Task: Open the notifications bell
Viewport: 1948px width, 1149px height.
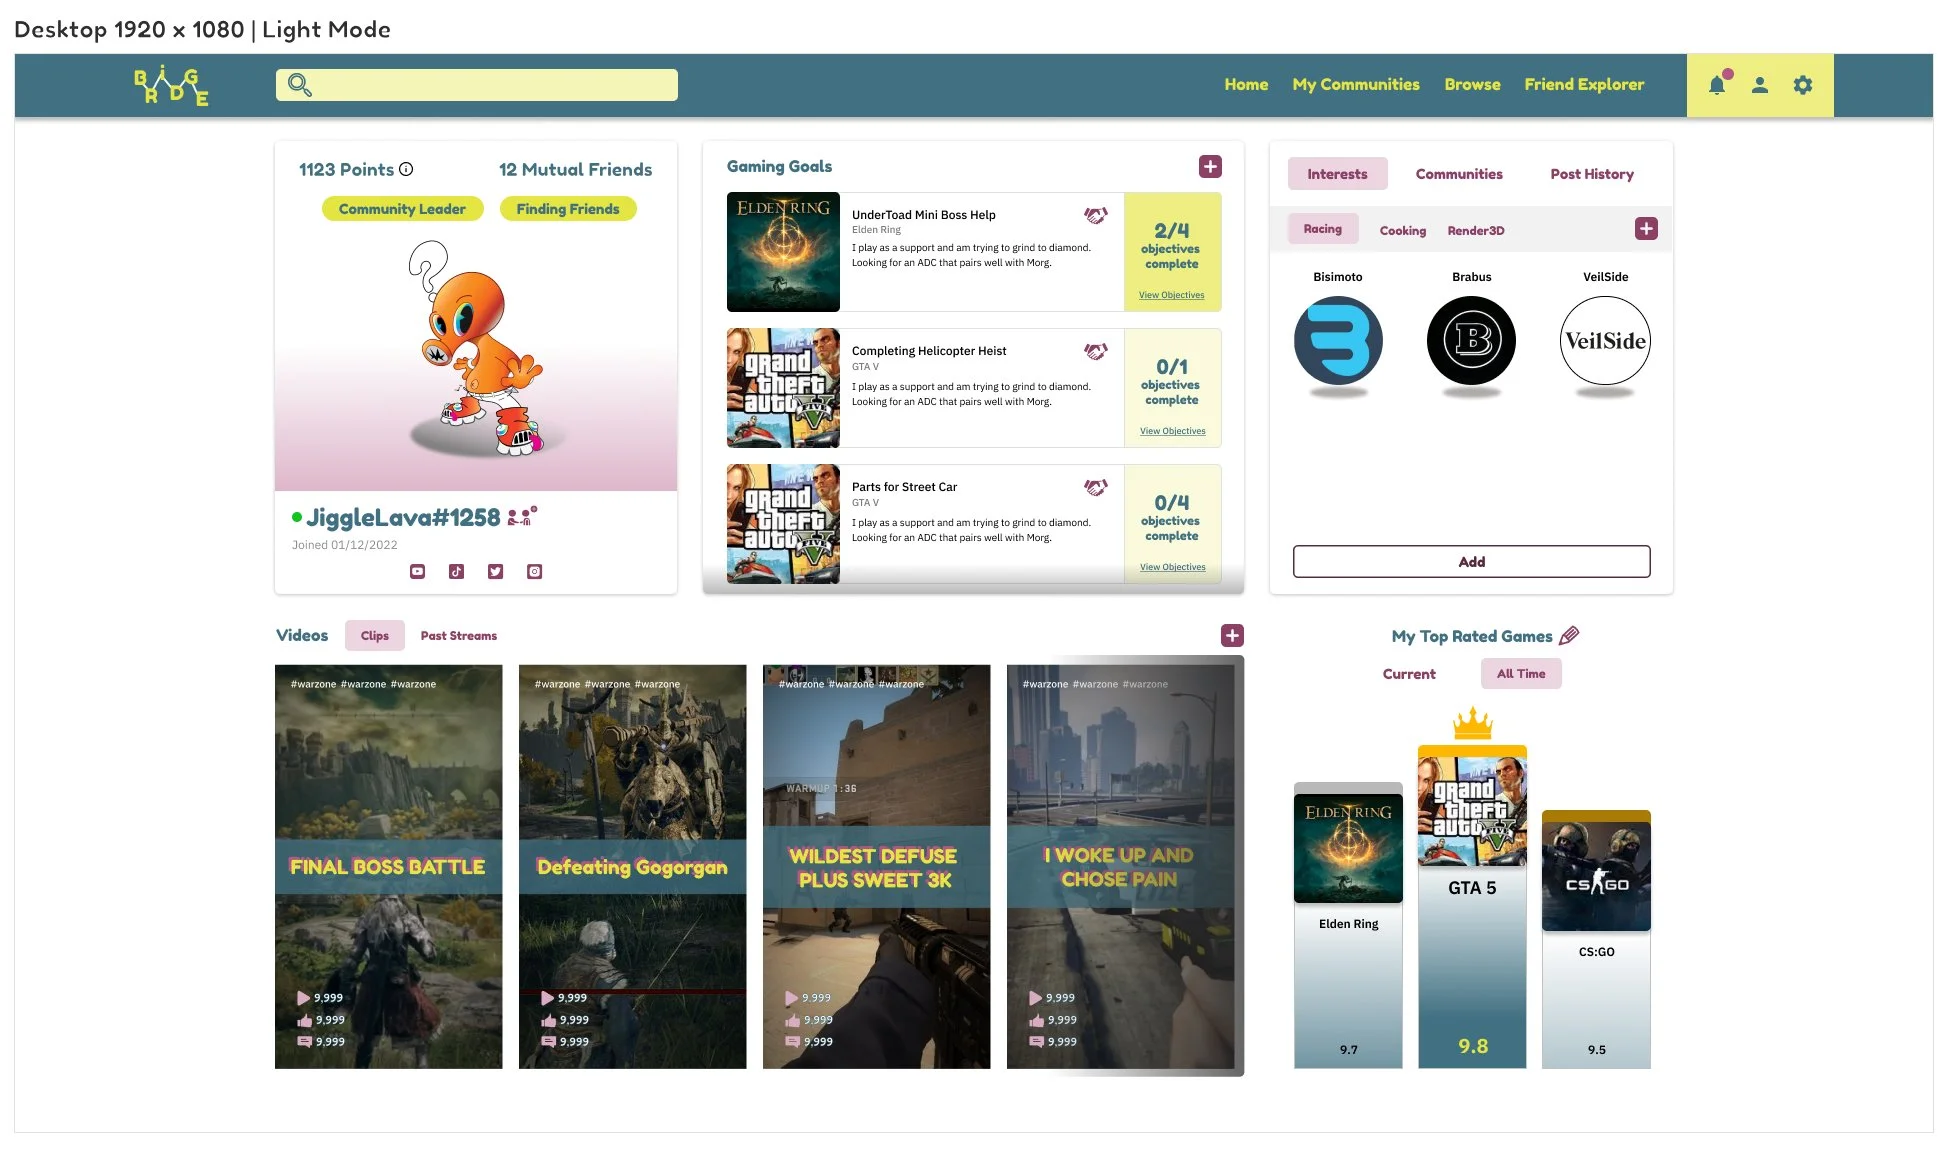Action: [1717, 85]
